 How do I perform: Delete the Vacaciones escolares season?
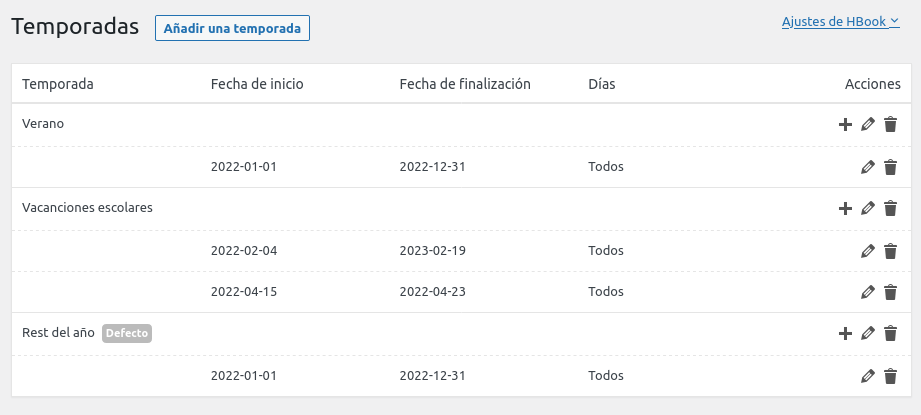click(x=890, y=208)
